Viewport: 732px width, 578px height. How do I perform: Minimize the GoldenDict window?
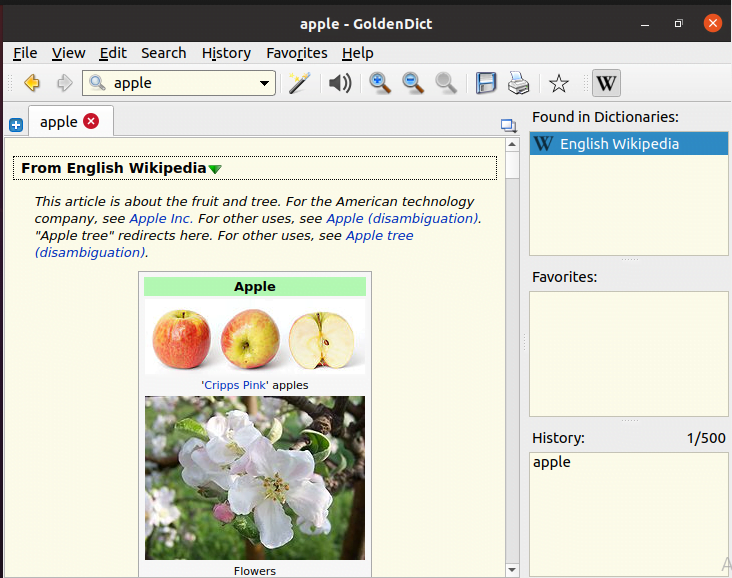click(x=645, y=24)
